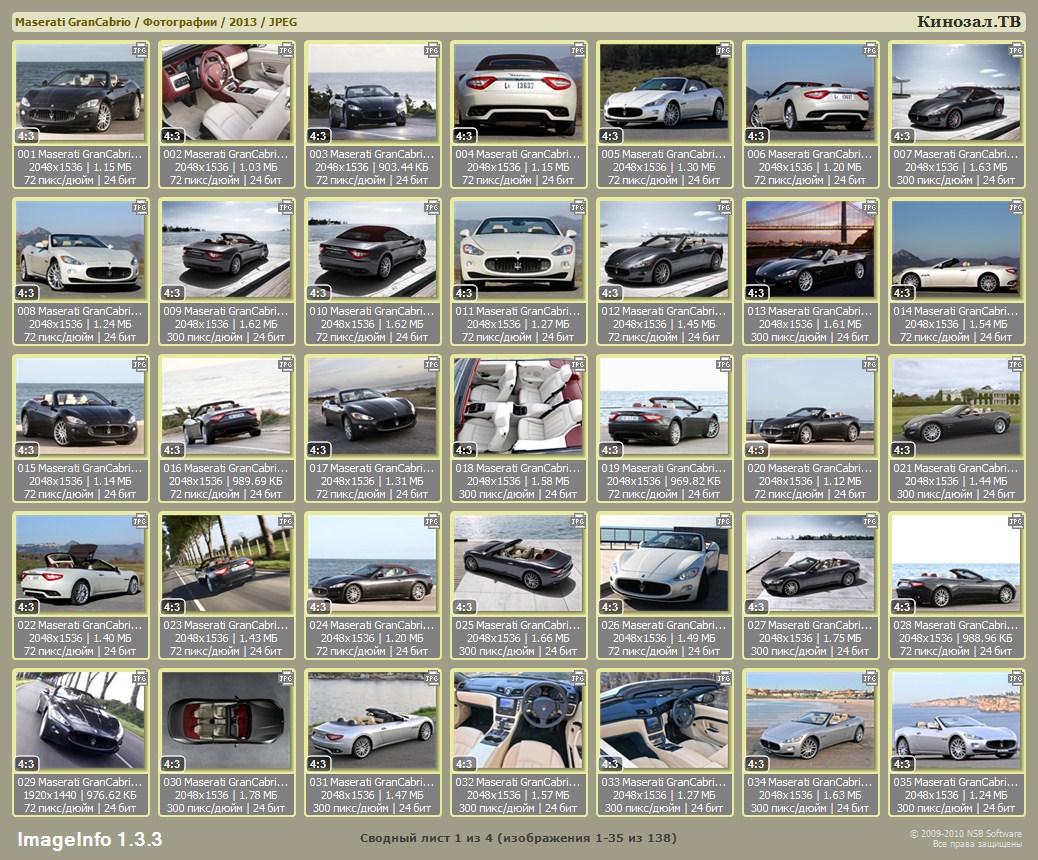Click the 4:3 ratio badge on thumbnail 004
The width and height of the screenshot is (1038, 860).
(x=464, y=136)
